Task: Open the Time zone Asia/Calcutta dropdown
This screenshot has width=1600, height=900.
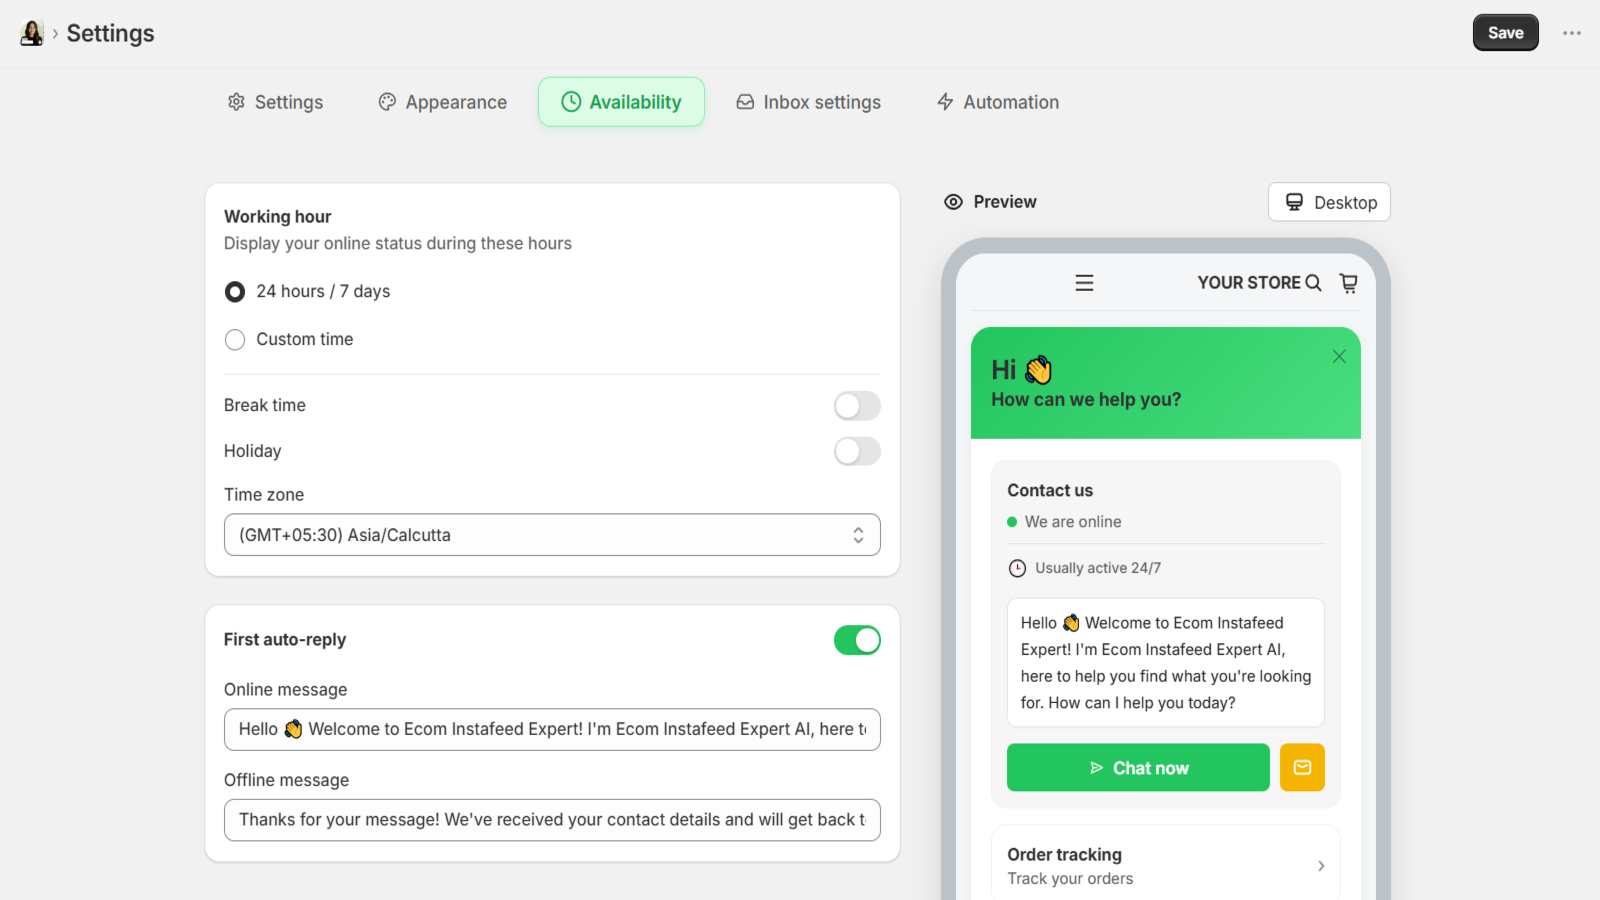Action: click(552, 535)
